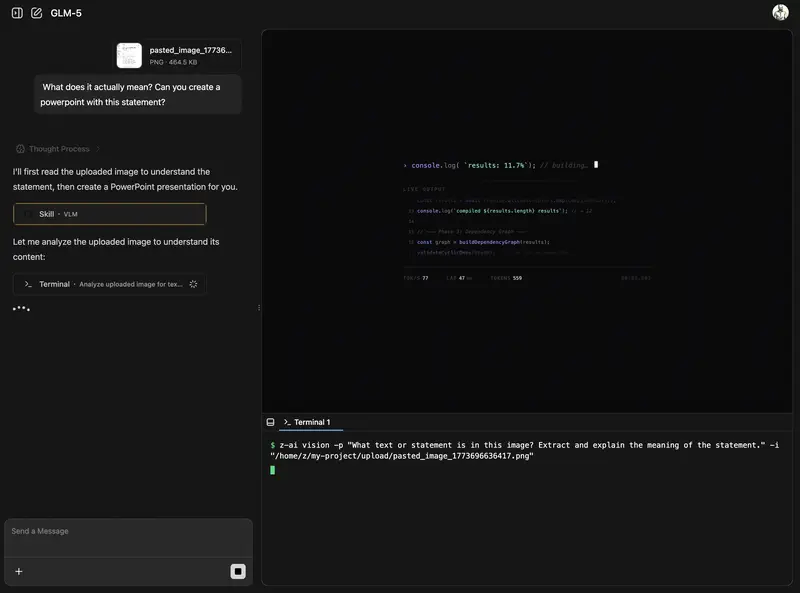Stop generation with the square button
800x593 pixels.
(x=238, y=570)
